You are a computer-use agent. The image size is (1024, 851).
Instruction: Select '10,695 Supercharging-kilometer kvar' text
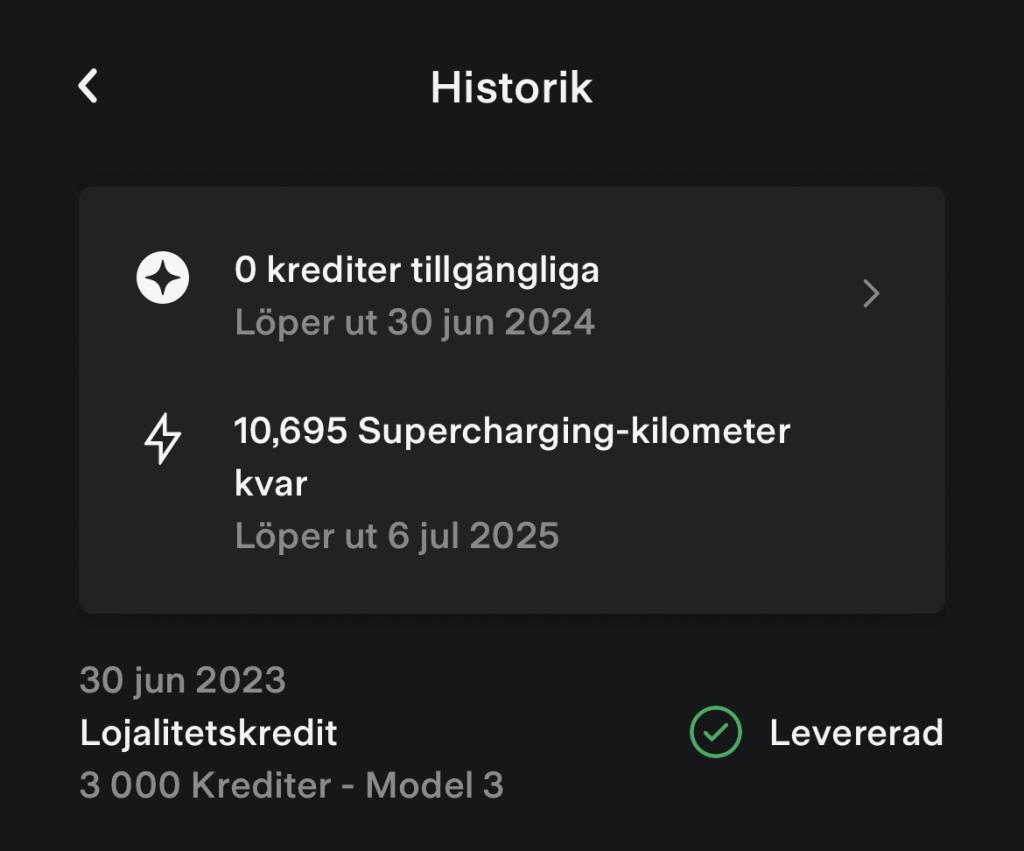pyautogui.click(x=512, y=457)
